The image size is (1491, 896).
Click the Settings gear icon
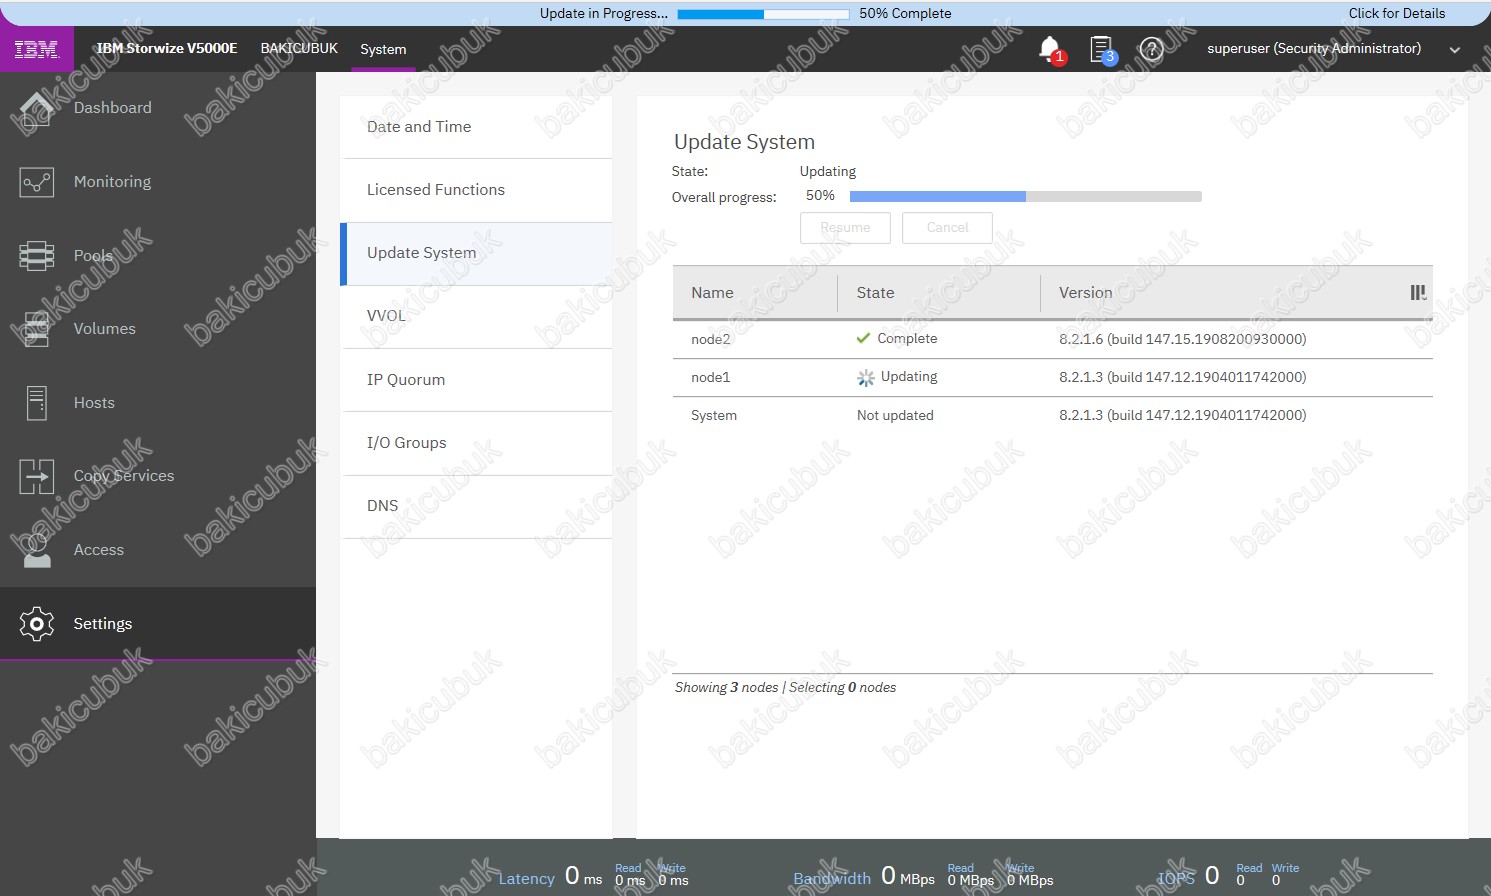37,624
